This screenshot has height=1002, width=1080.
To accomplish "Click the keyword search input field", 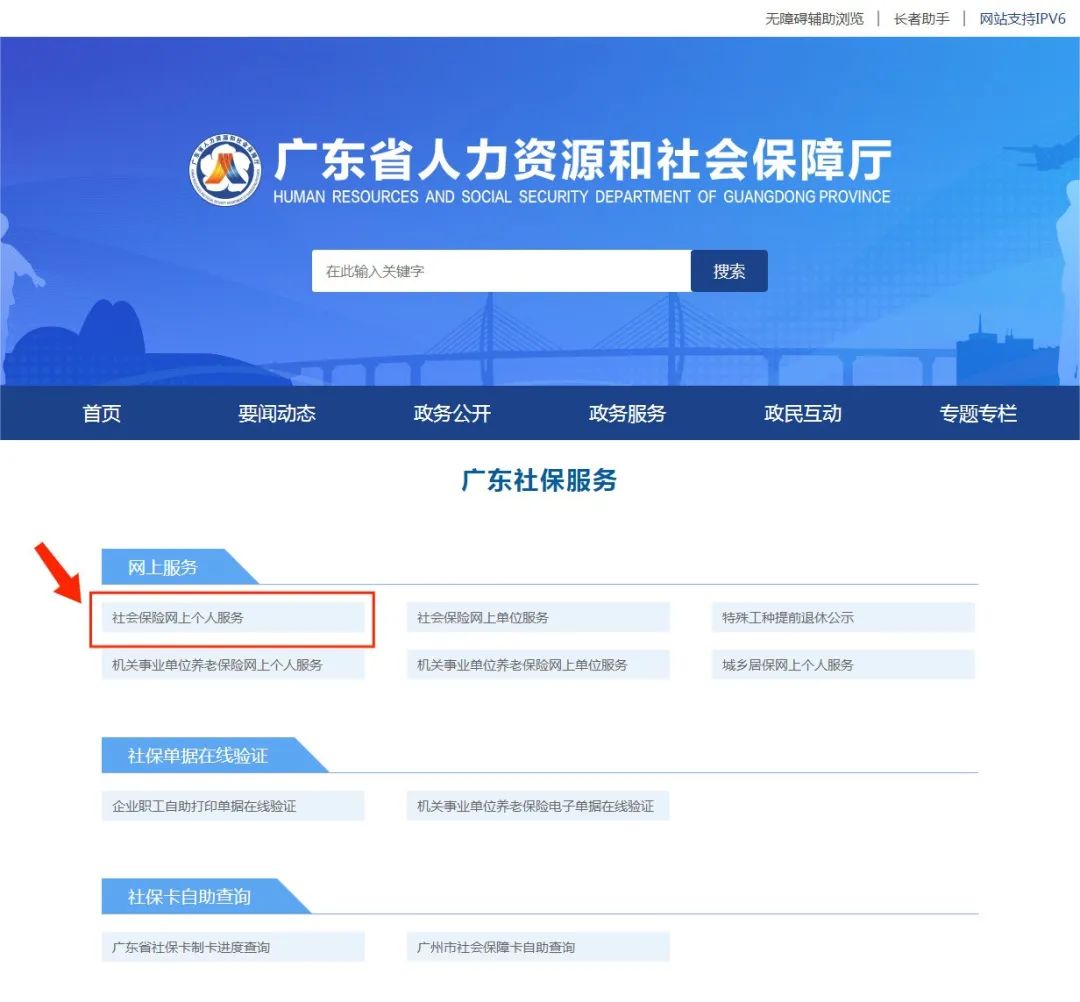I will pos(500,270).
